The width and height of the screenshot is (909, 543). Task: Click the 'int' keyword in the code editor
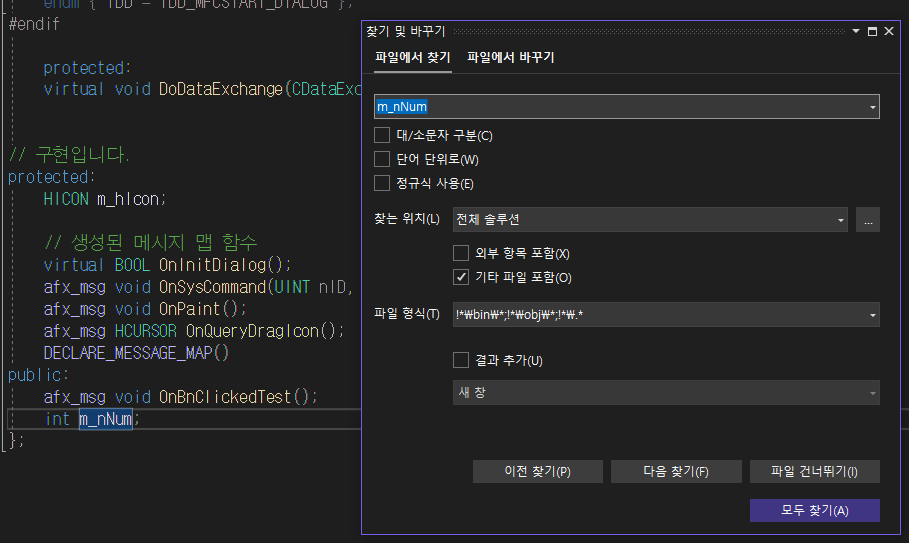(x=57, y=419)
